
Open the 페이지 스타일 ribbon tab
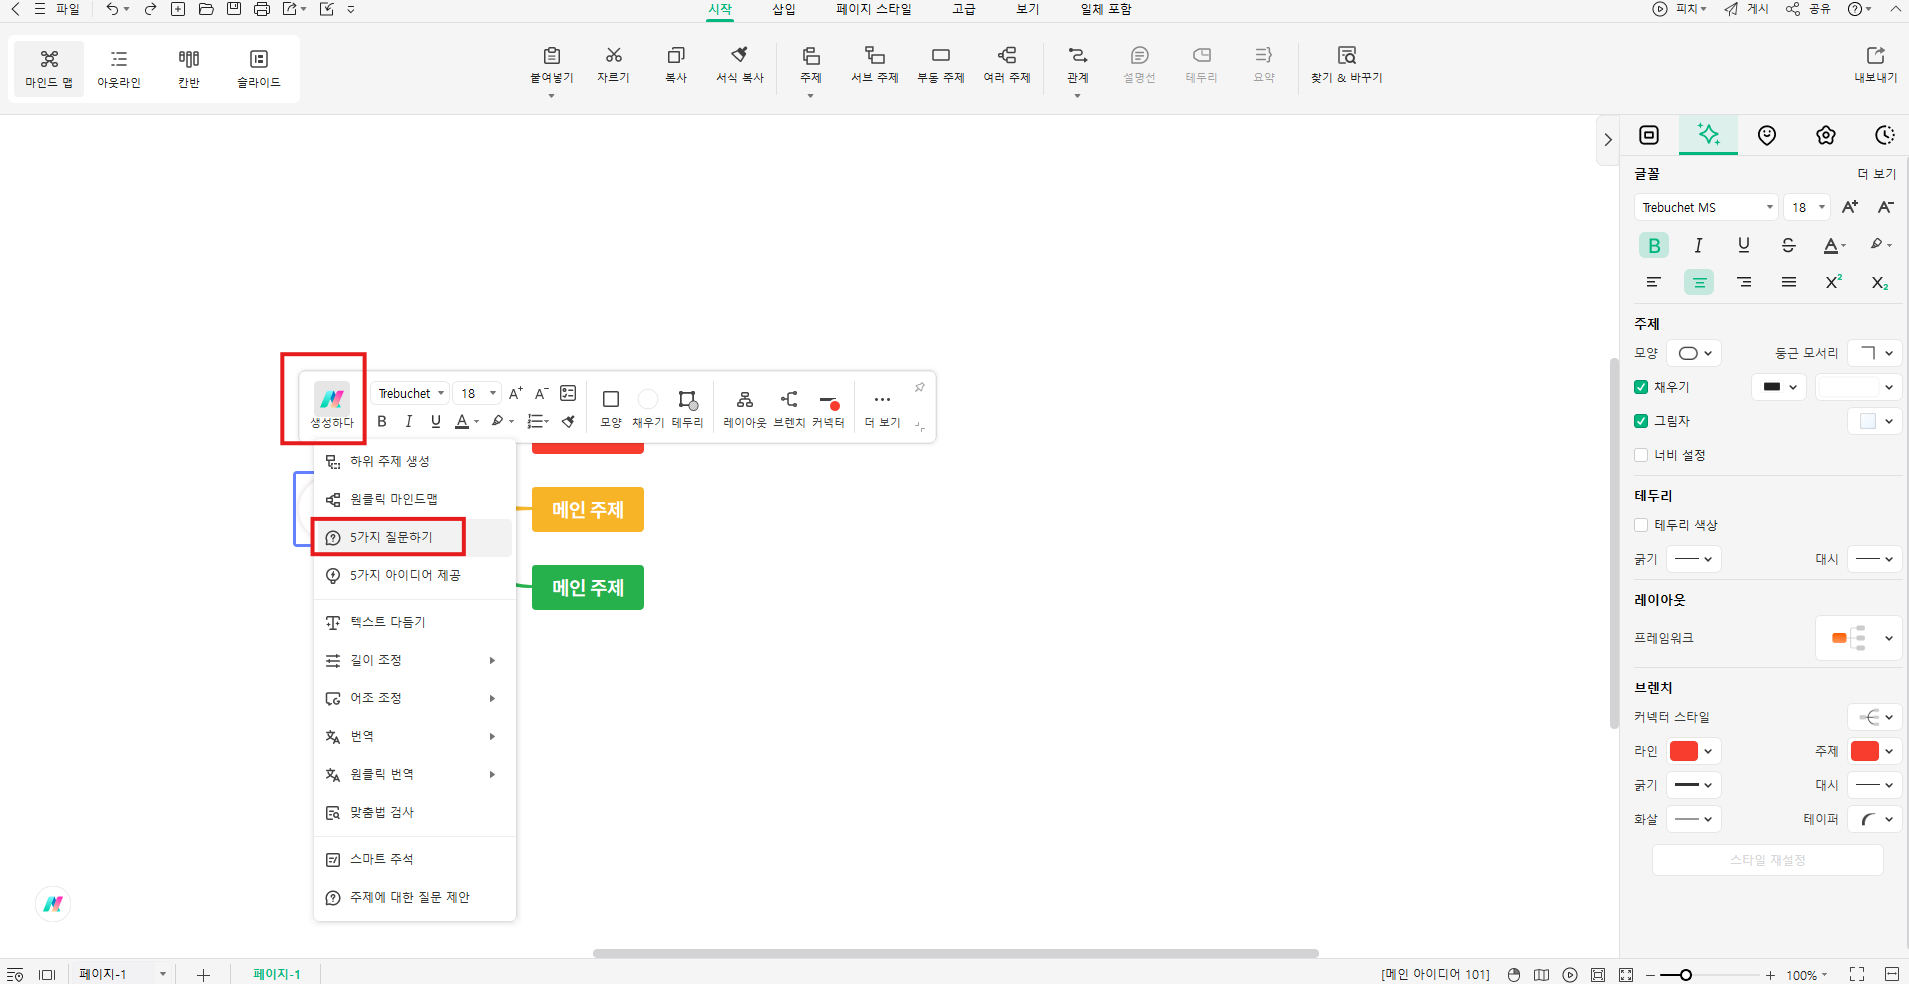[x=874, y=9]
